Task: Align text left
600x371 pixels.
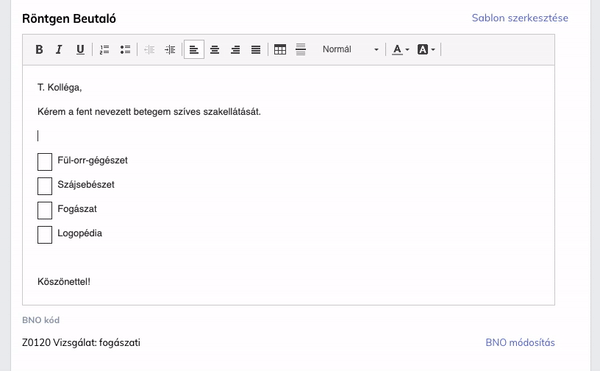Action: [194, 49]
